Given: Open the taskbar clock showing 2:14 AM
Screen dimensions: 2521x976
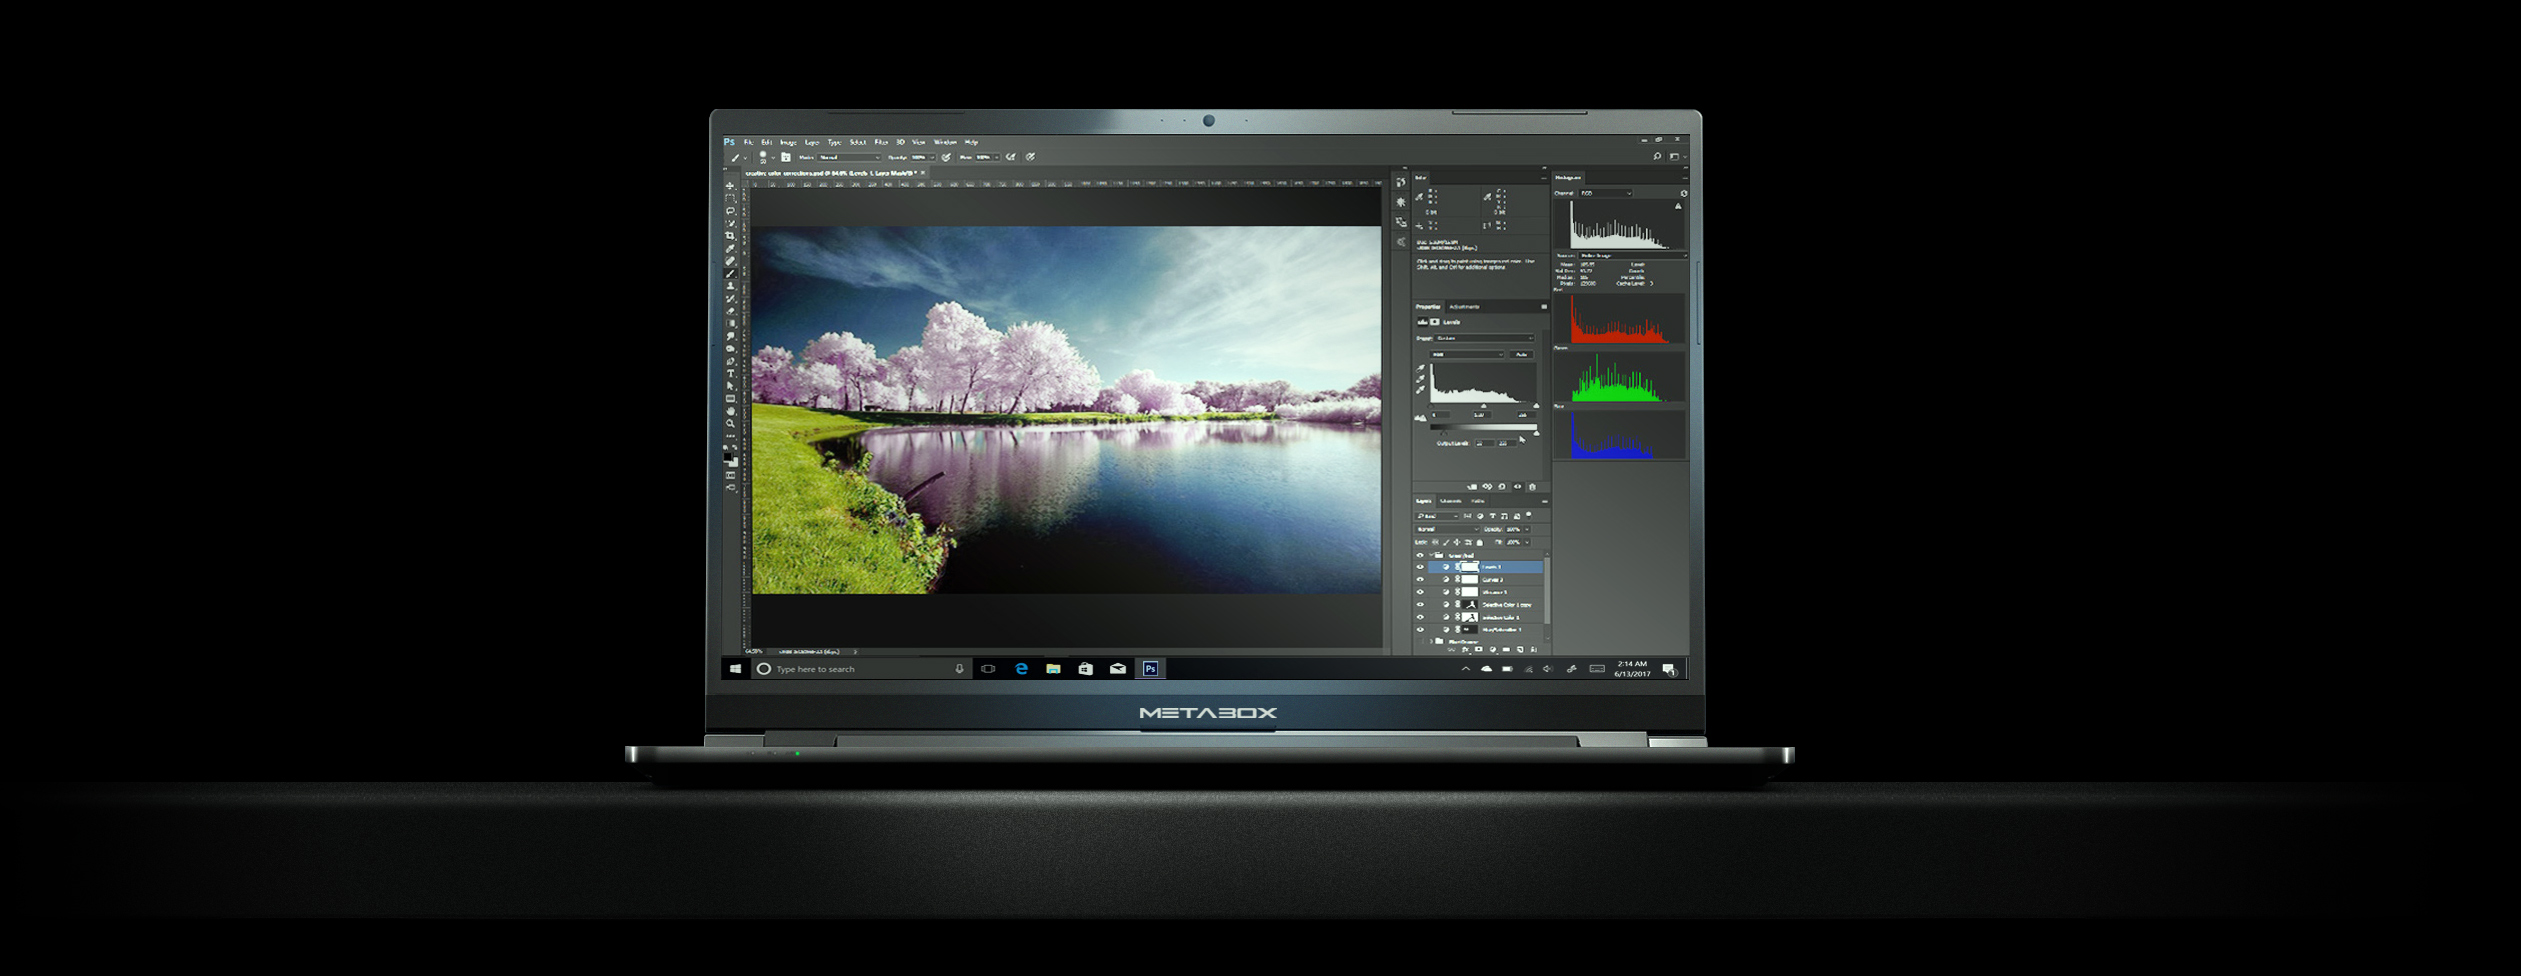Looking at the screenshot, I should pyautogui.click(x=1632, y=668).
